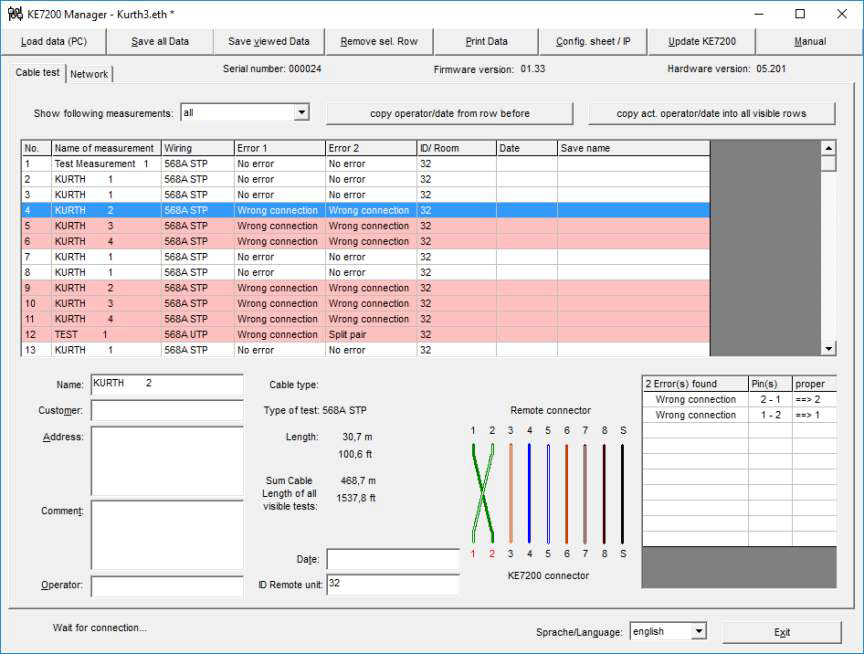Click the Customer input field

tap(167, 410)
